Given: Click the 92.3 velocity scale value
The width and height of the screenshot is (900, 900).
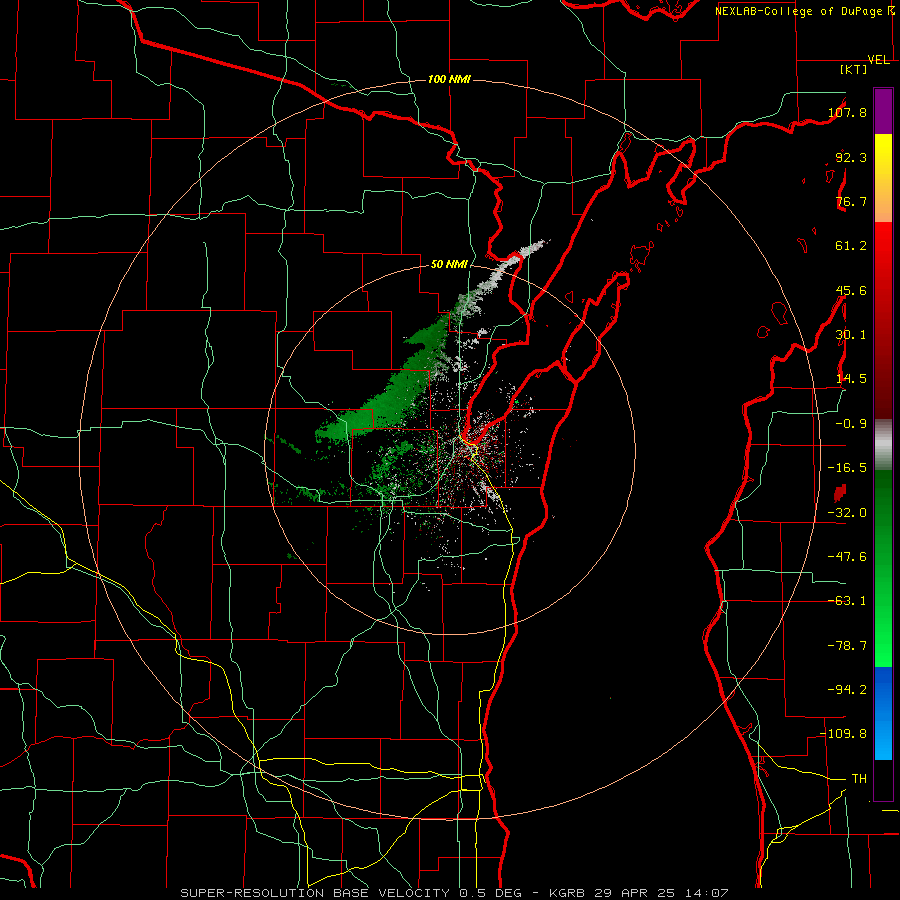Looking at the screenshot, I should click(851, 157).
